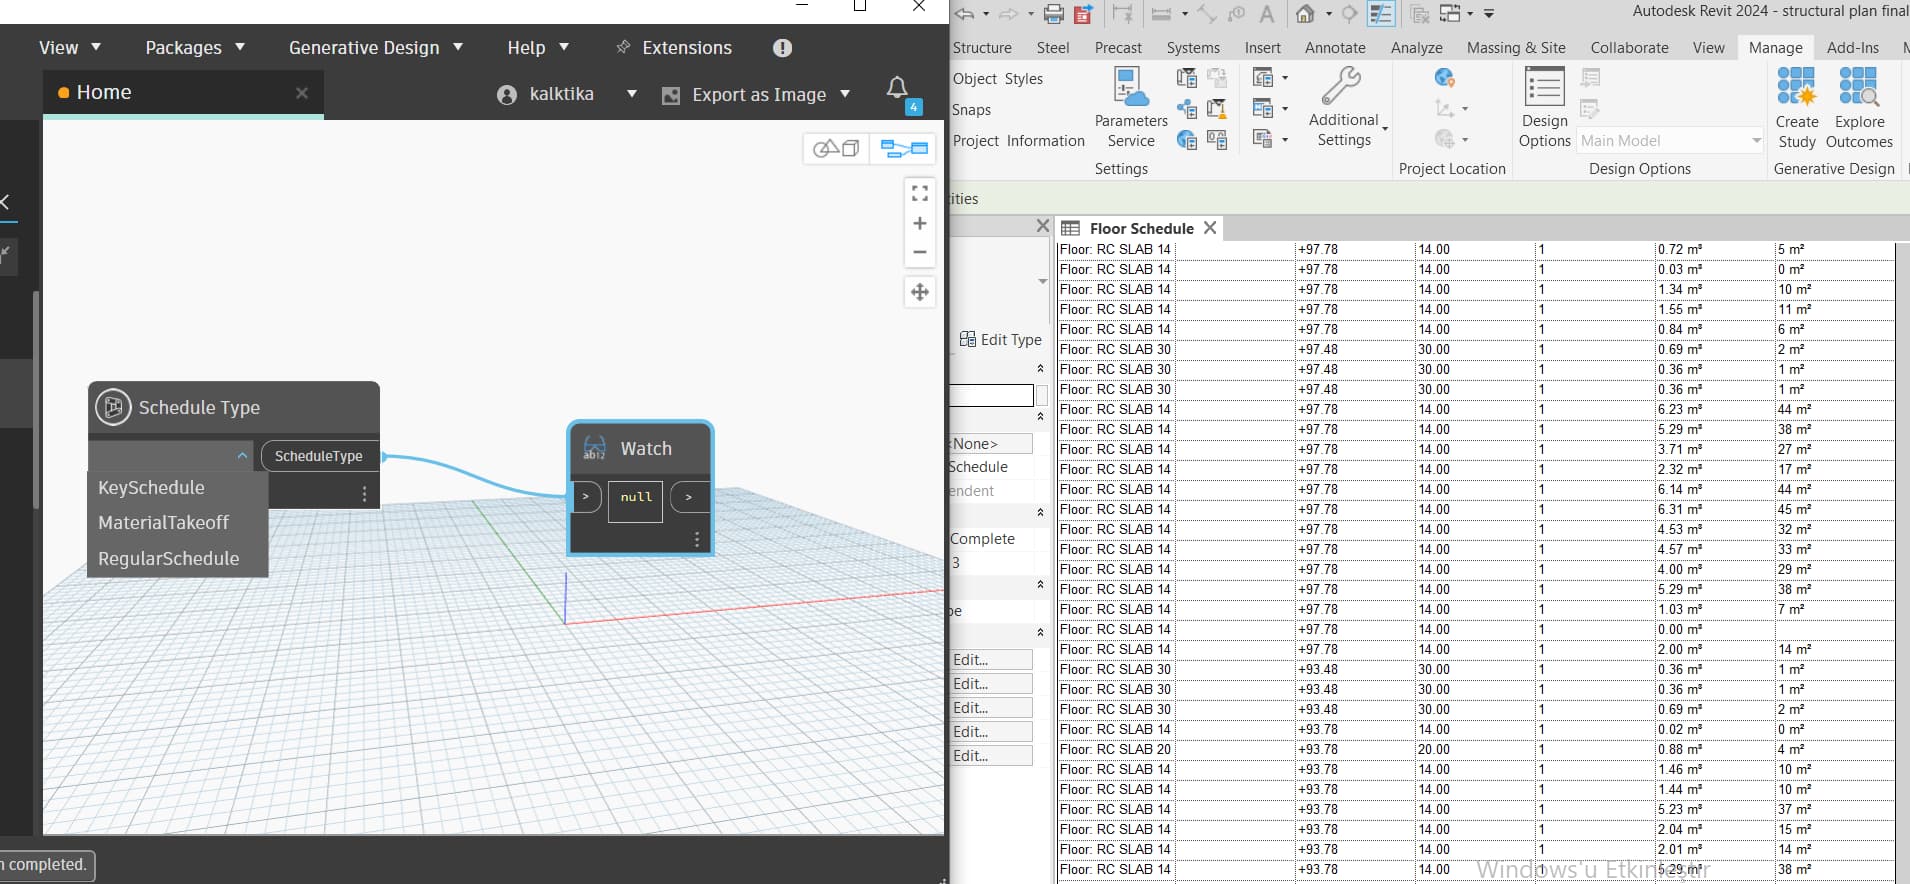1910x884 pixels.
Task: Open the Additional Settings dropdown
Action: (x=1346, y=108)
